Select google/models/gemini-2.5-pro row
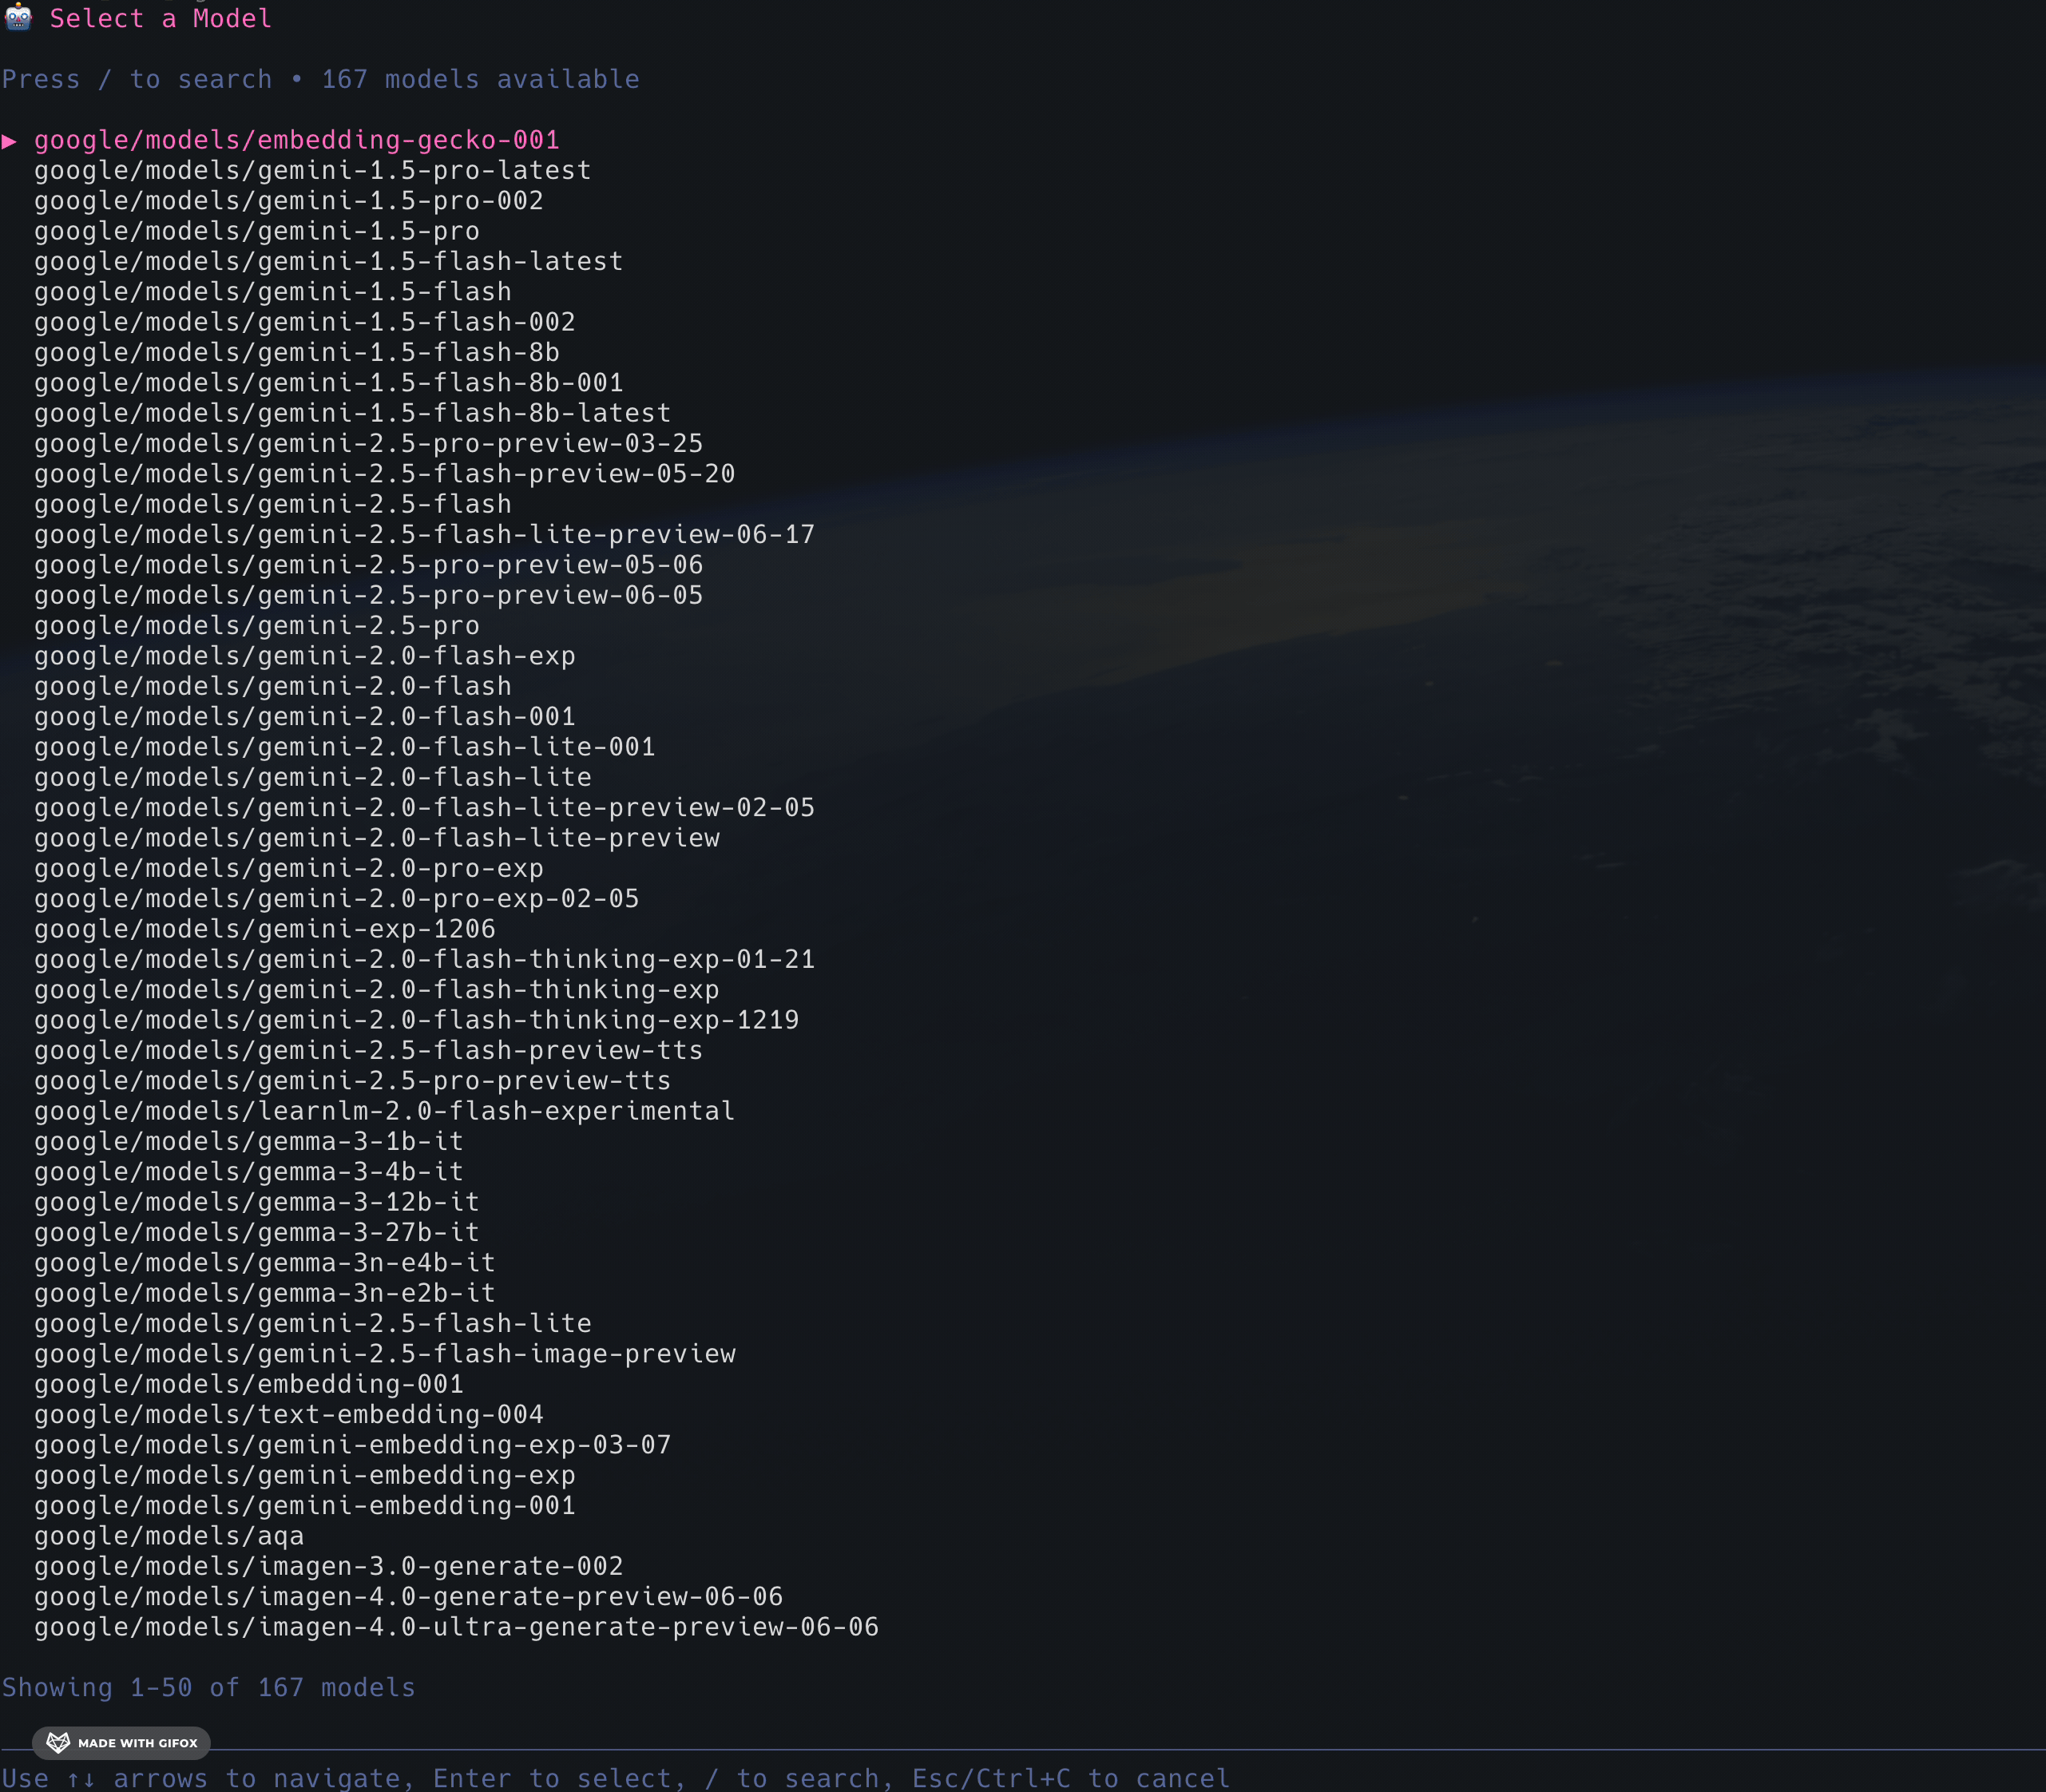 257,626
